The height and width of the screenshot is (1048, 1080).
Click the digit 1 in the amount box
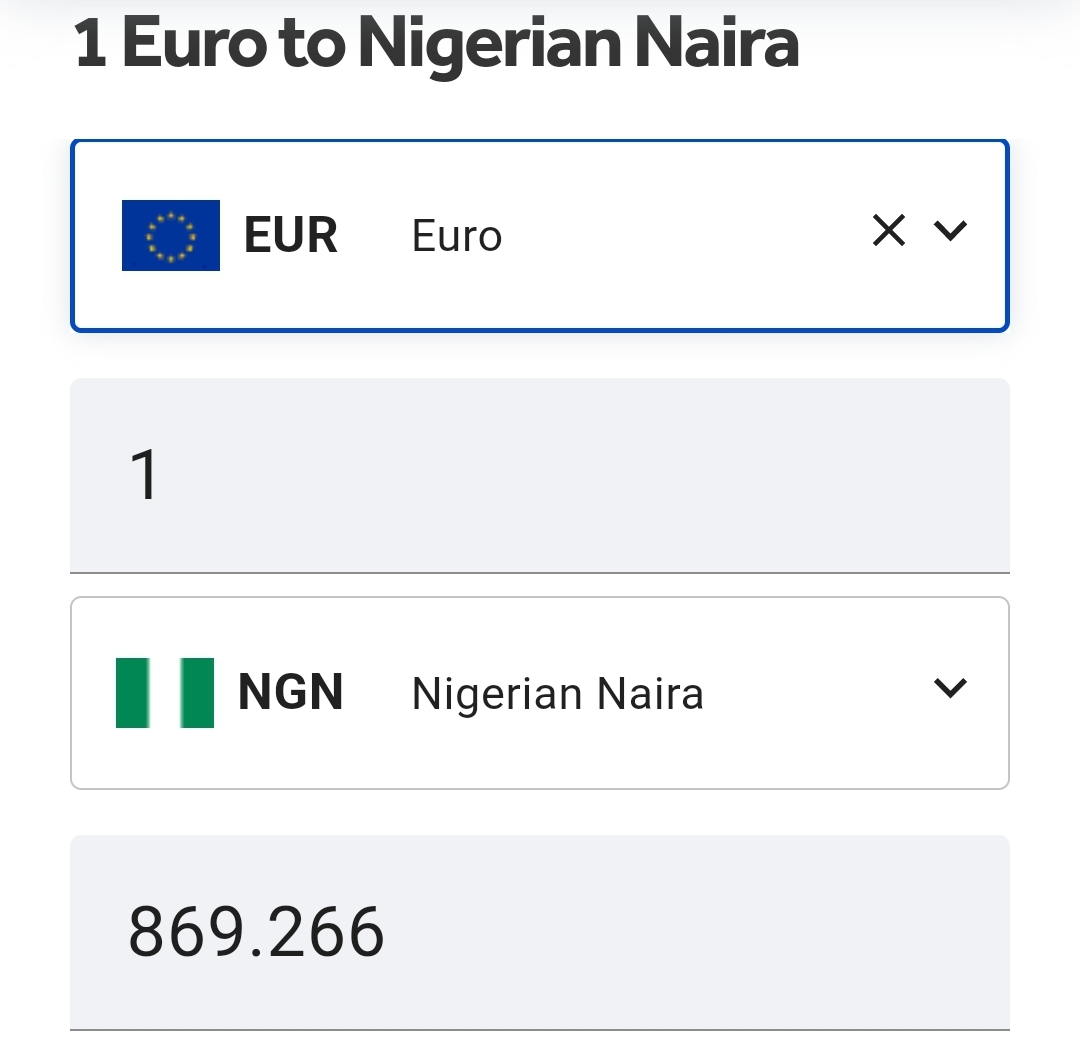pos(145,476)
